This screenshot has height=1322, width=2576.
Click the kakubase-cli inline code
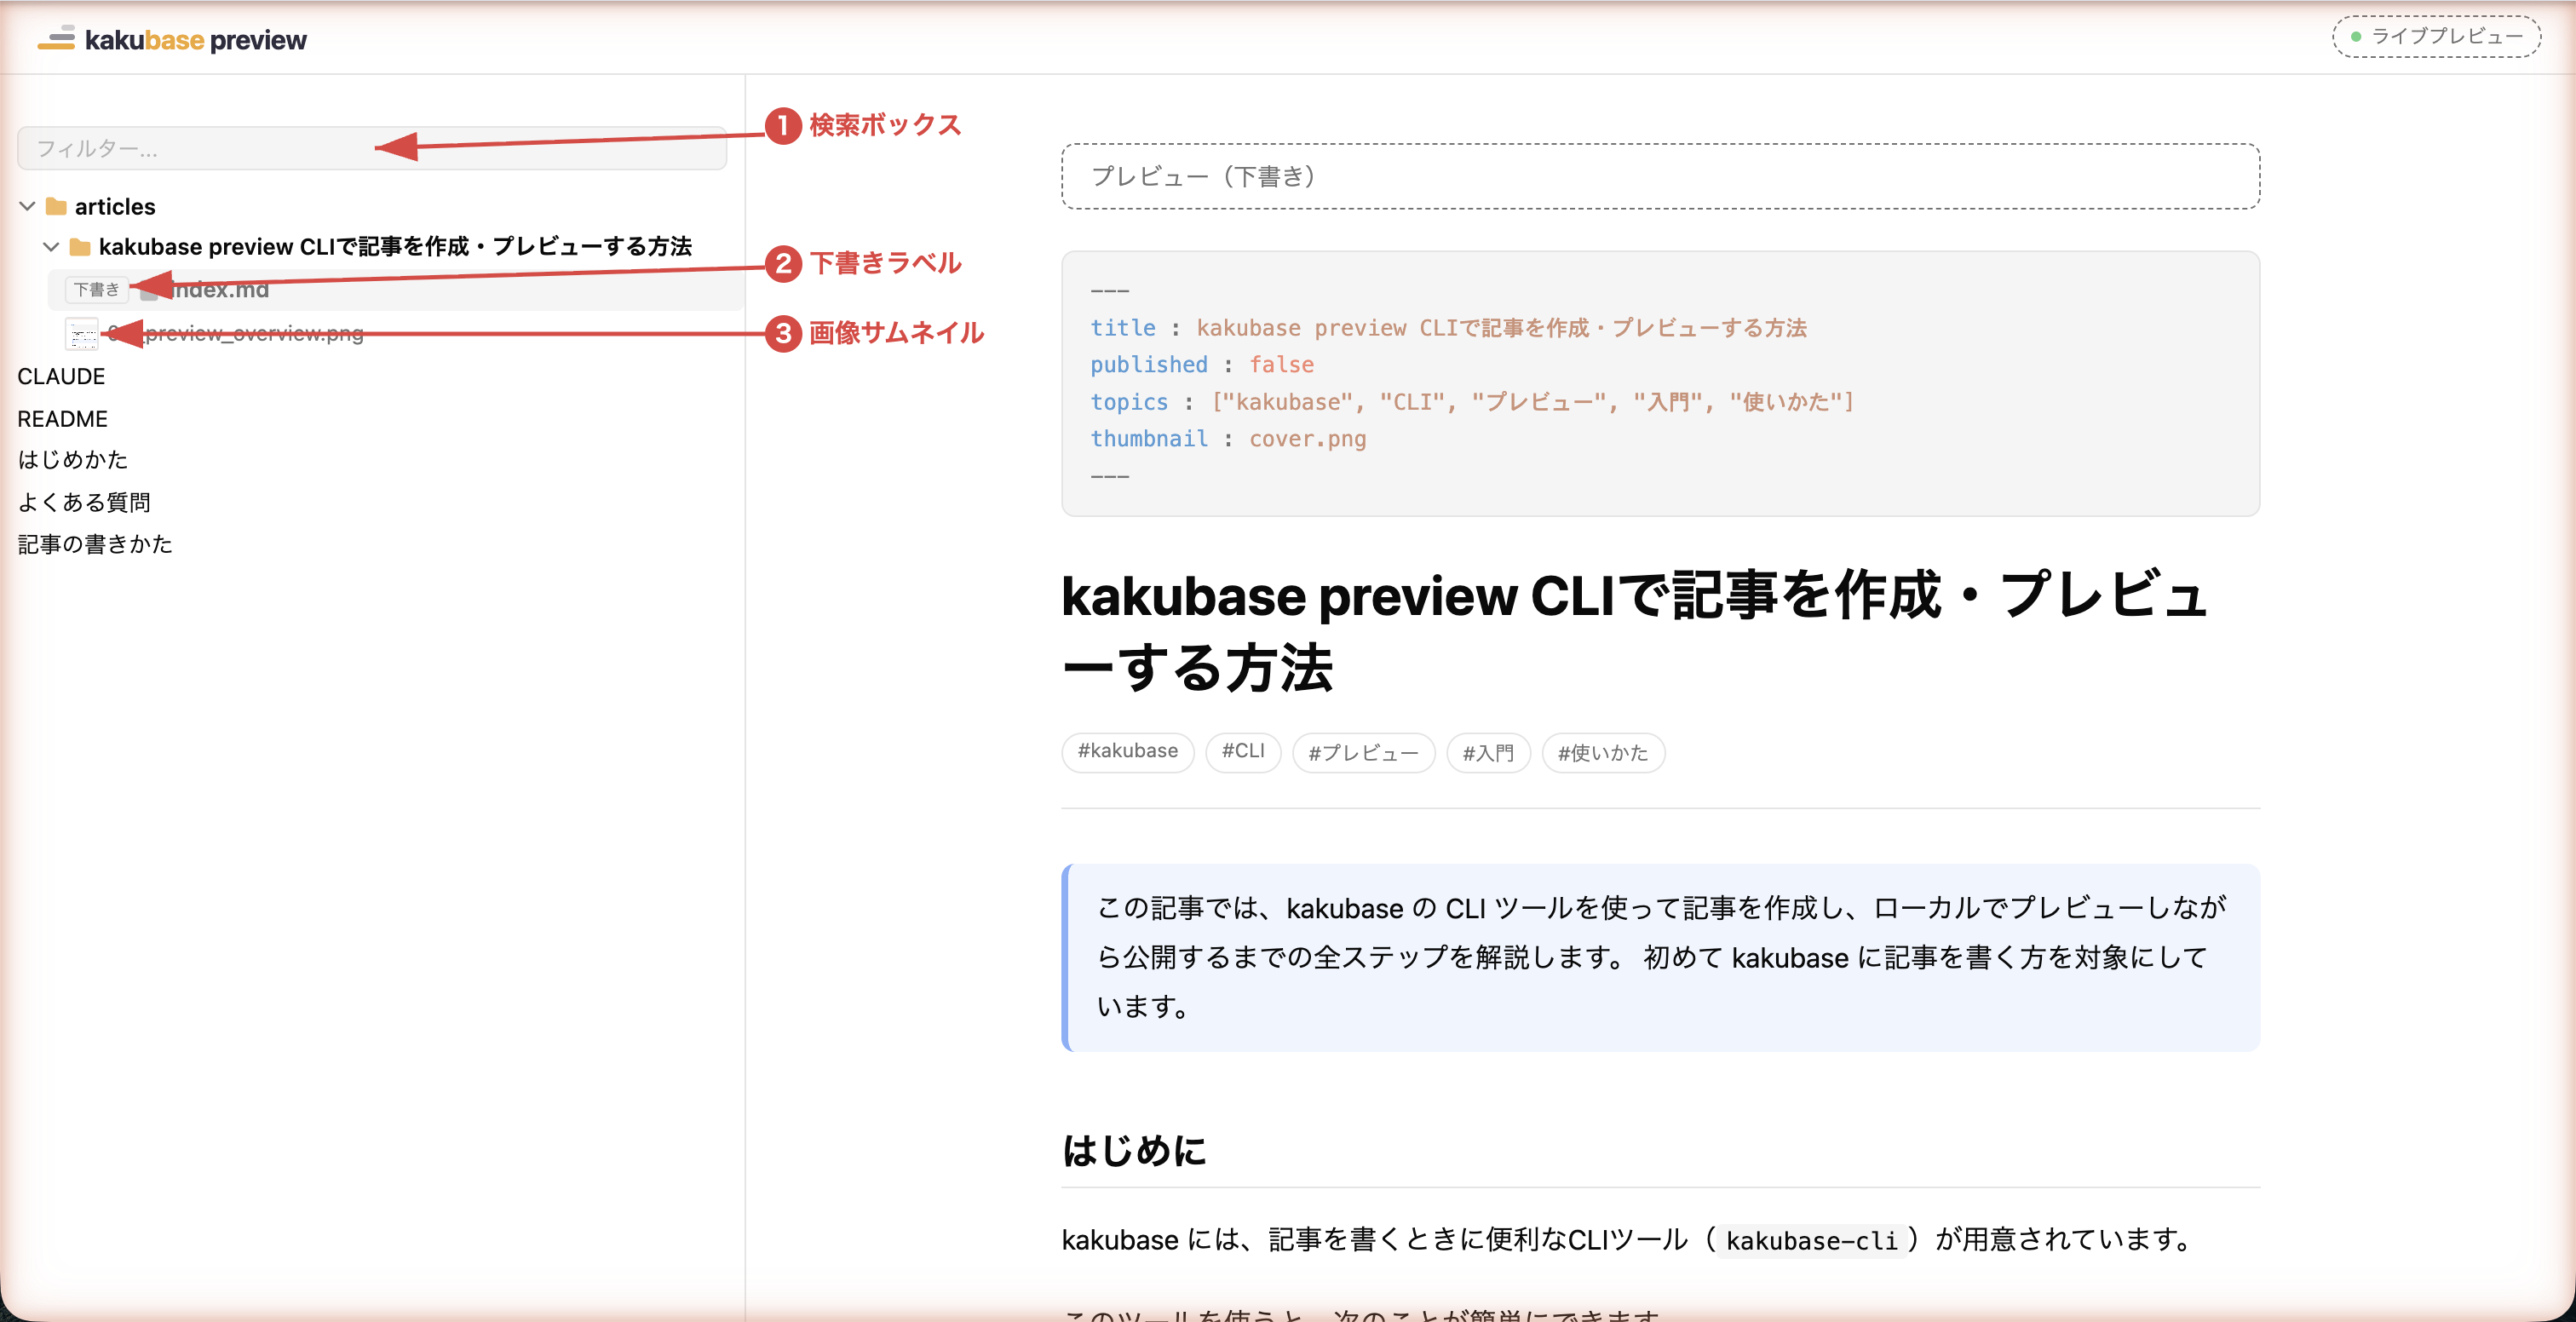coord(1811,1240)
